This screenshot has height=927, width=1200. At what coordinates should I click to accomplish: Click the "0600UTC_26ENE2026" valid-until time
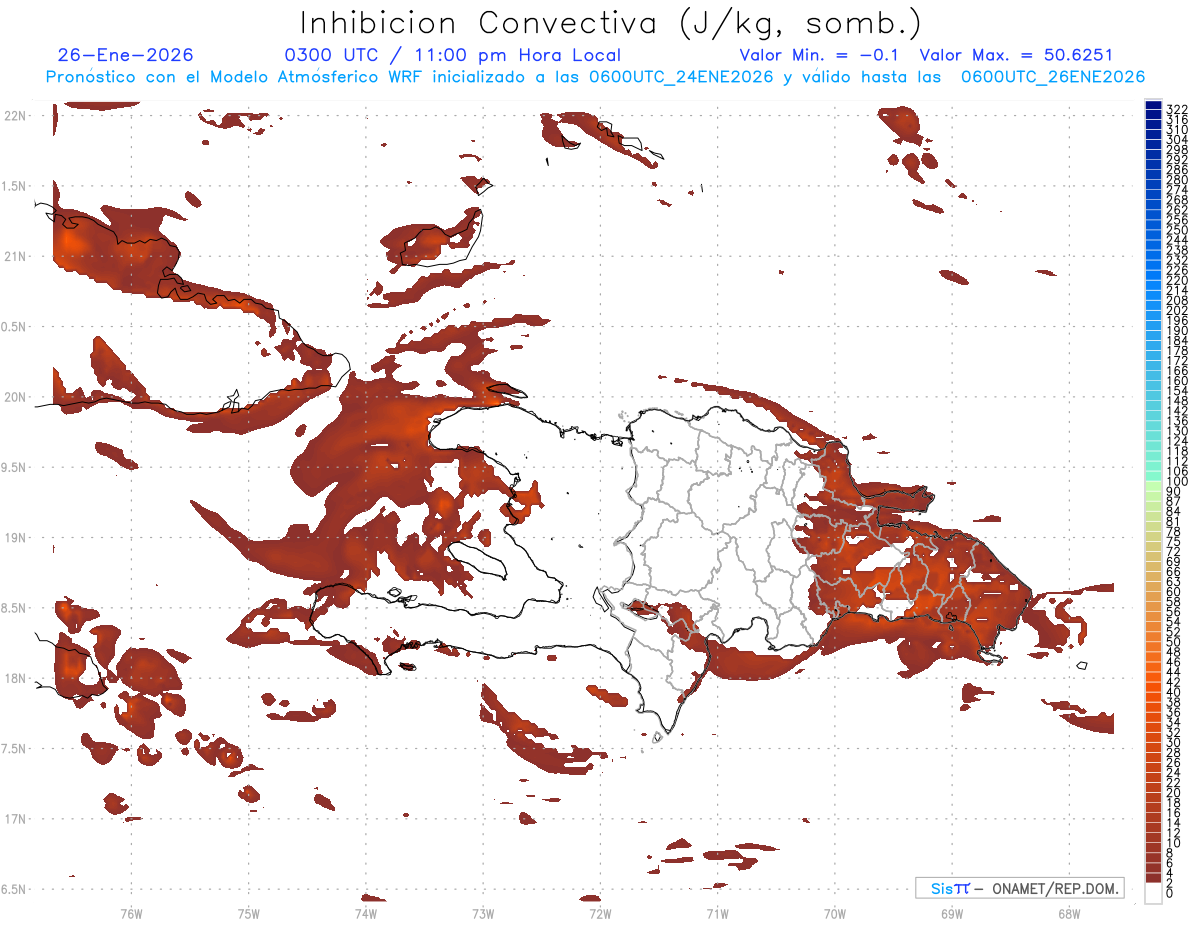[x=1053, y=77]
